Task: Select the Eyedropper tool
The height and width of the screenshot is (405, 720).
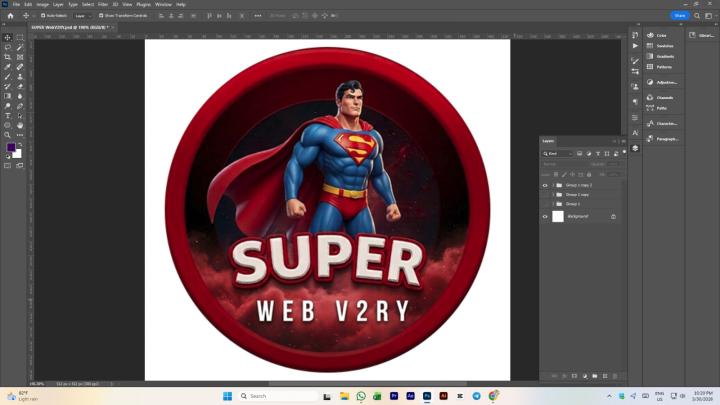Action: (7, 67)
